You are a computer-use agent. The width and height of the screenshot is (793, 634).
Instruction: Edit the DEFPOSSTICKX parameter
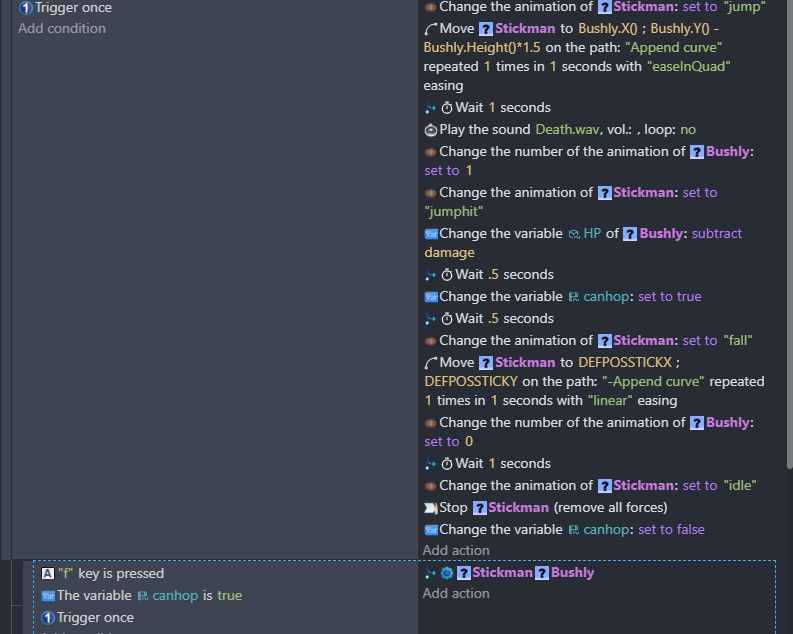click(x=625, y=362)
